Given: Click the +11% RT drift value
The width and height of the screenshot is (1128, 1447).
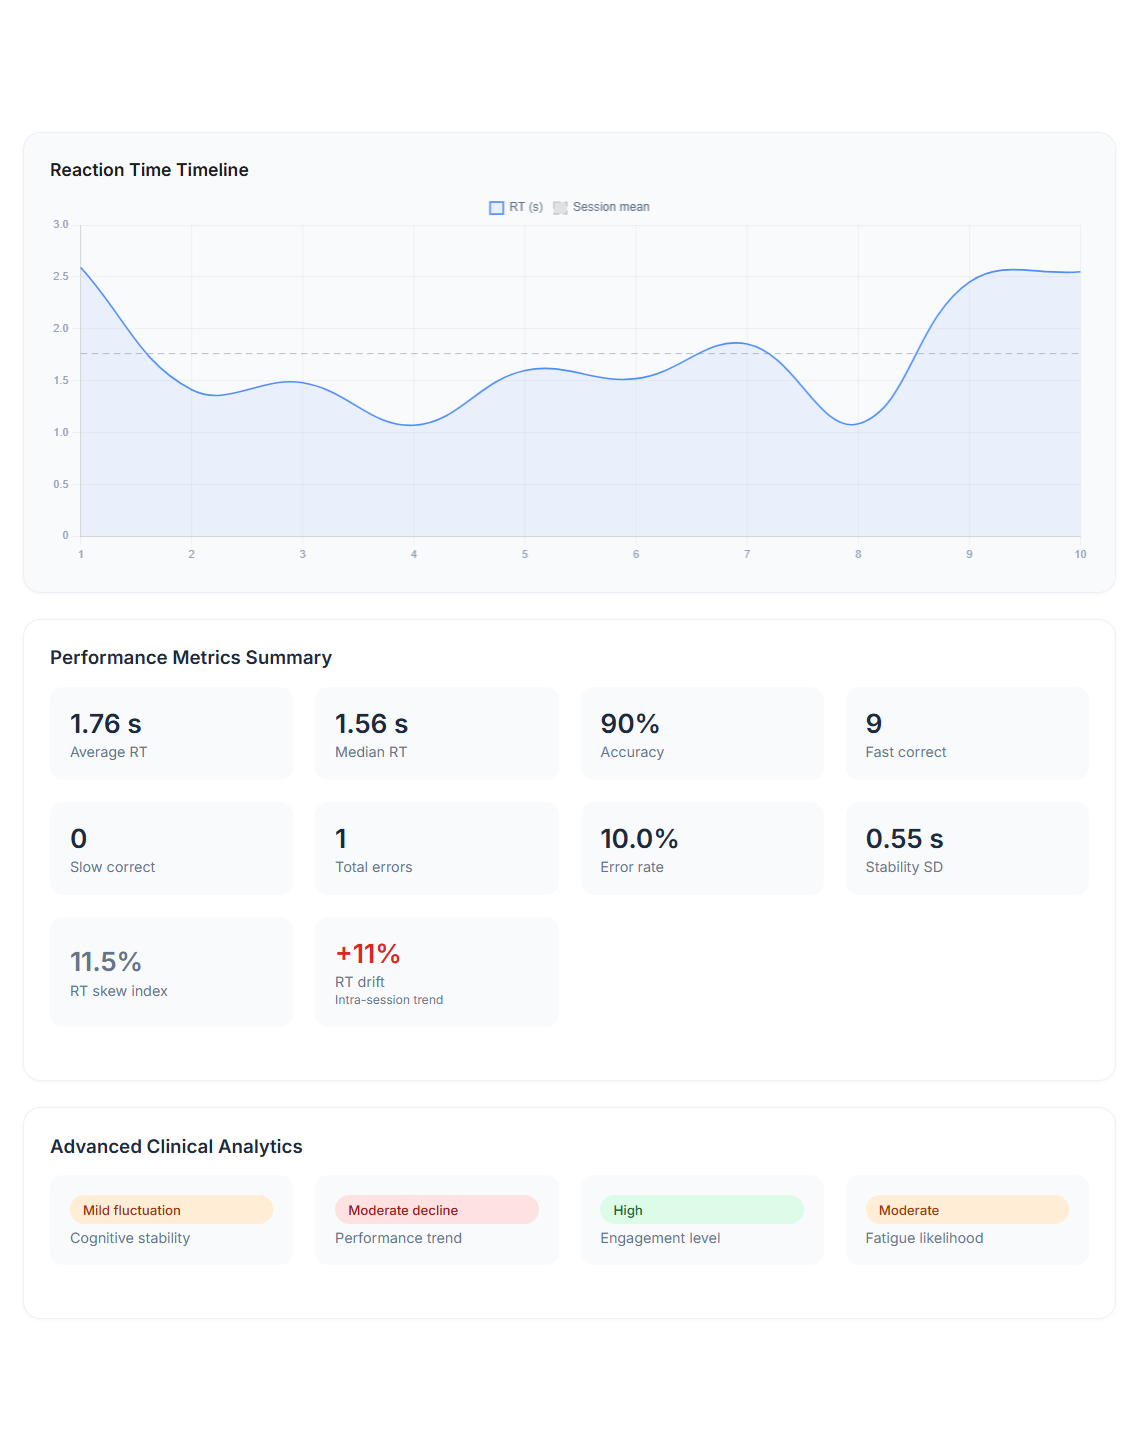Looking at the screenshot, I should coord(368,954).
